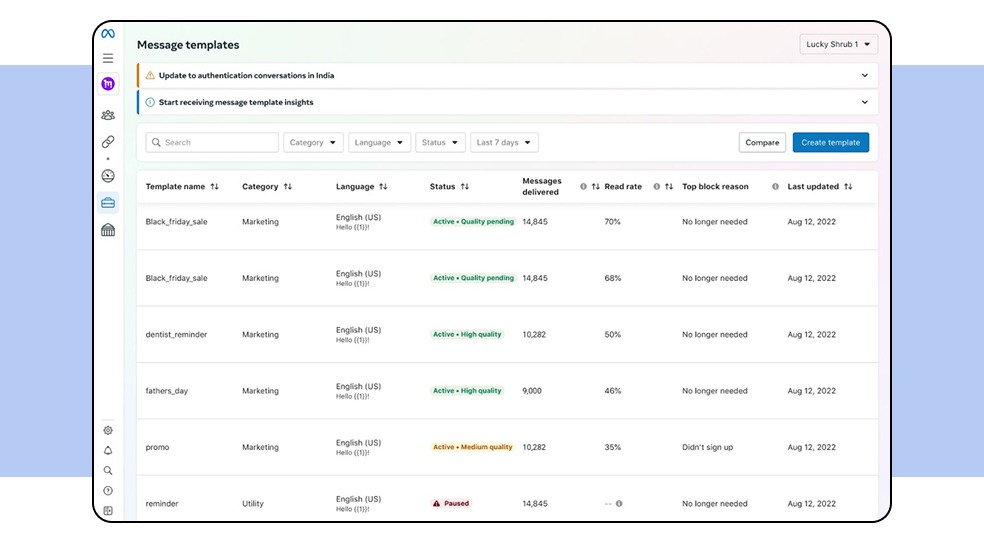Open the Lucky Shrub 1 account selector

click(838, 44)
